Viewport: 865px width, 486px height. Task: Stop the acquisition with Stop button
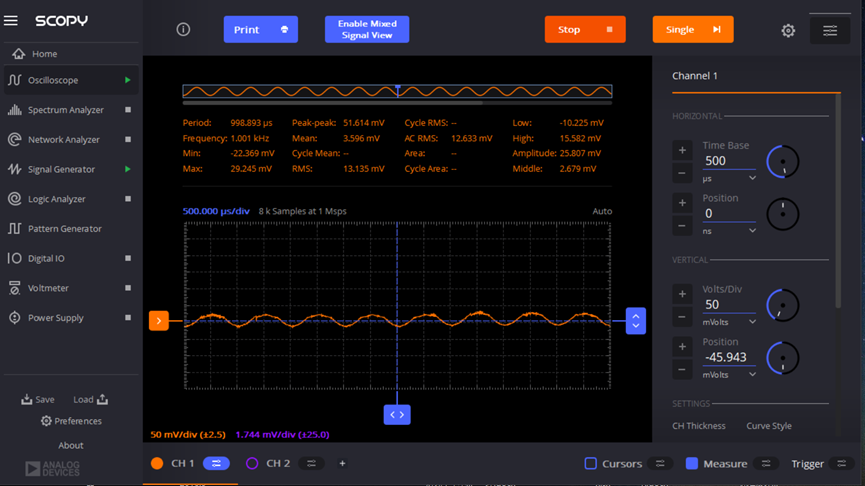click(585, 29)
